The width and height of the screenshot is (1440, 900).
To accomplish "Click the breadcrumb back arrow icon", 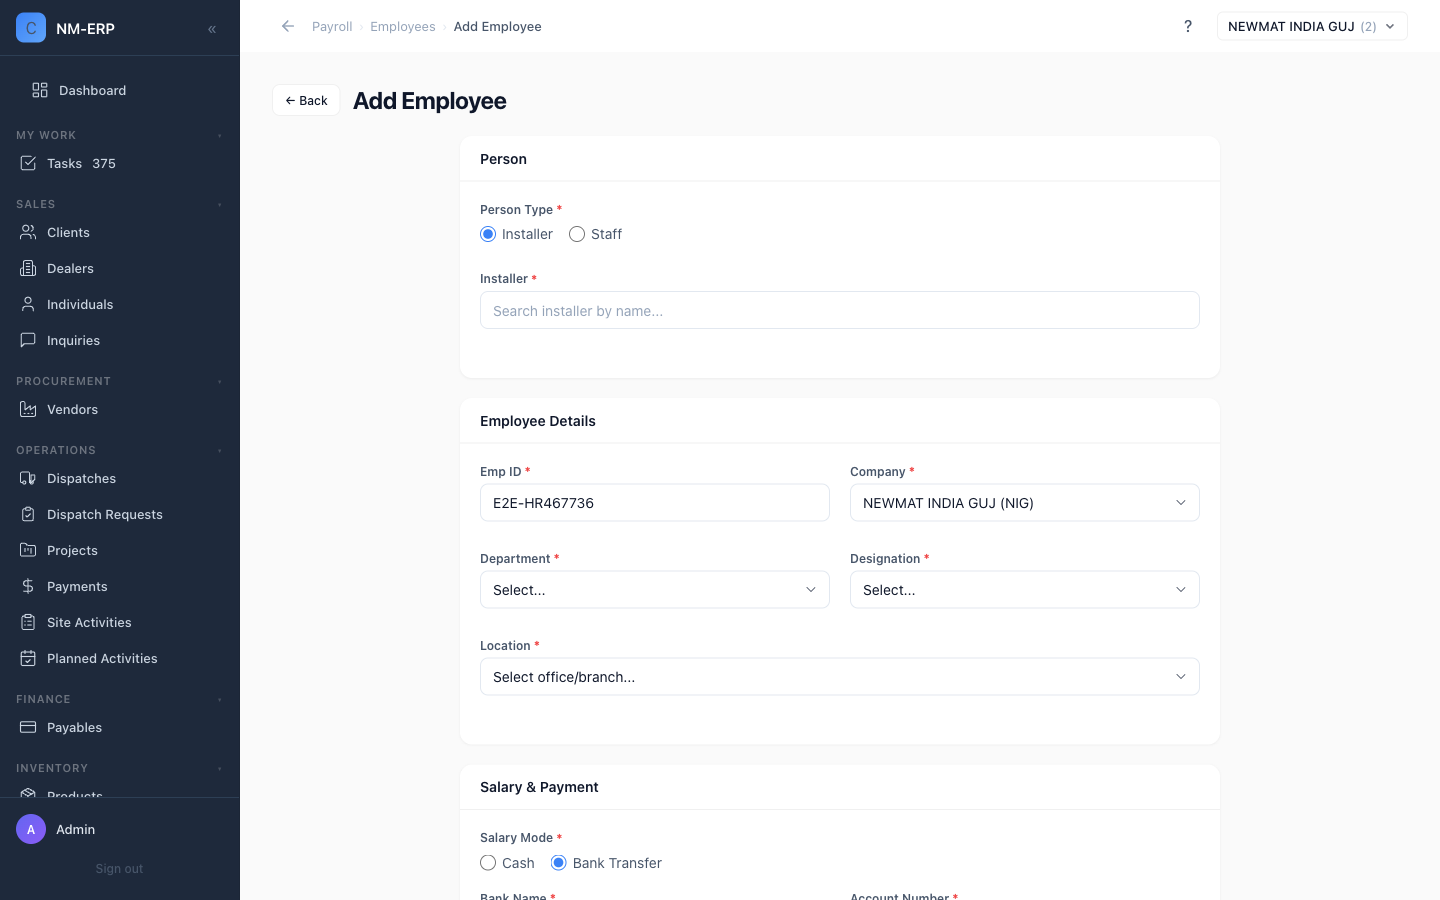I will click(x=288, y=26).
